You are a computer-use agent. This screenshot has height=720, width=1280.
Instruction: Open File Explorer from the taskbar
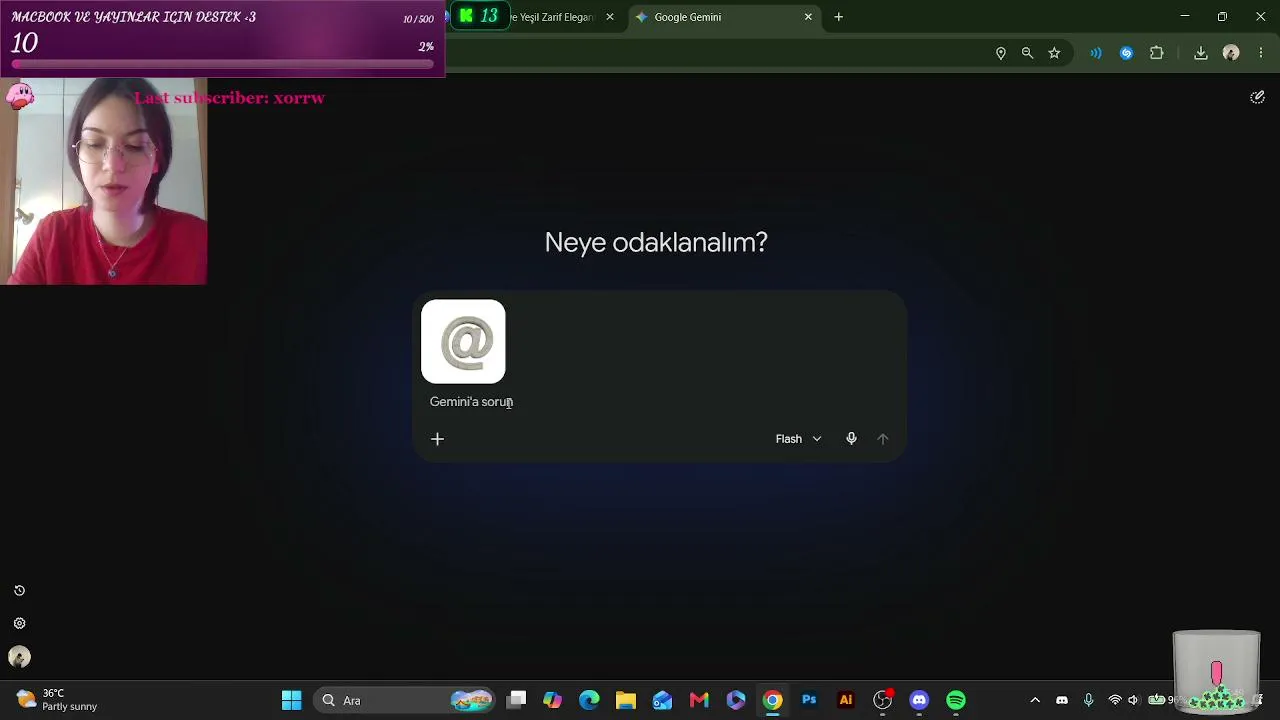(x=626, y=700)
